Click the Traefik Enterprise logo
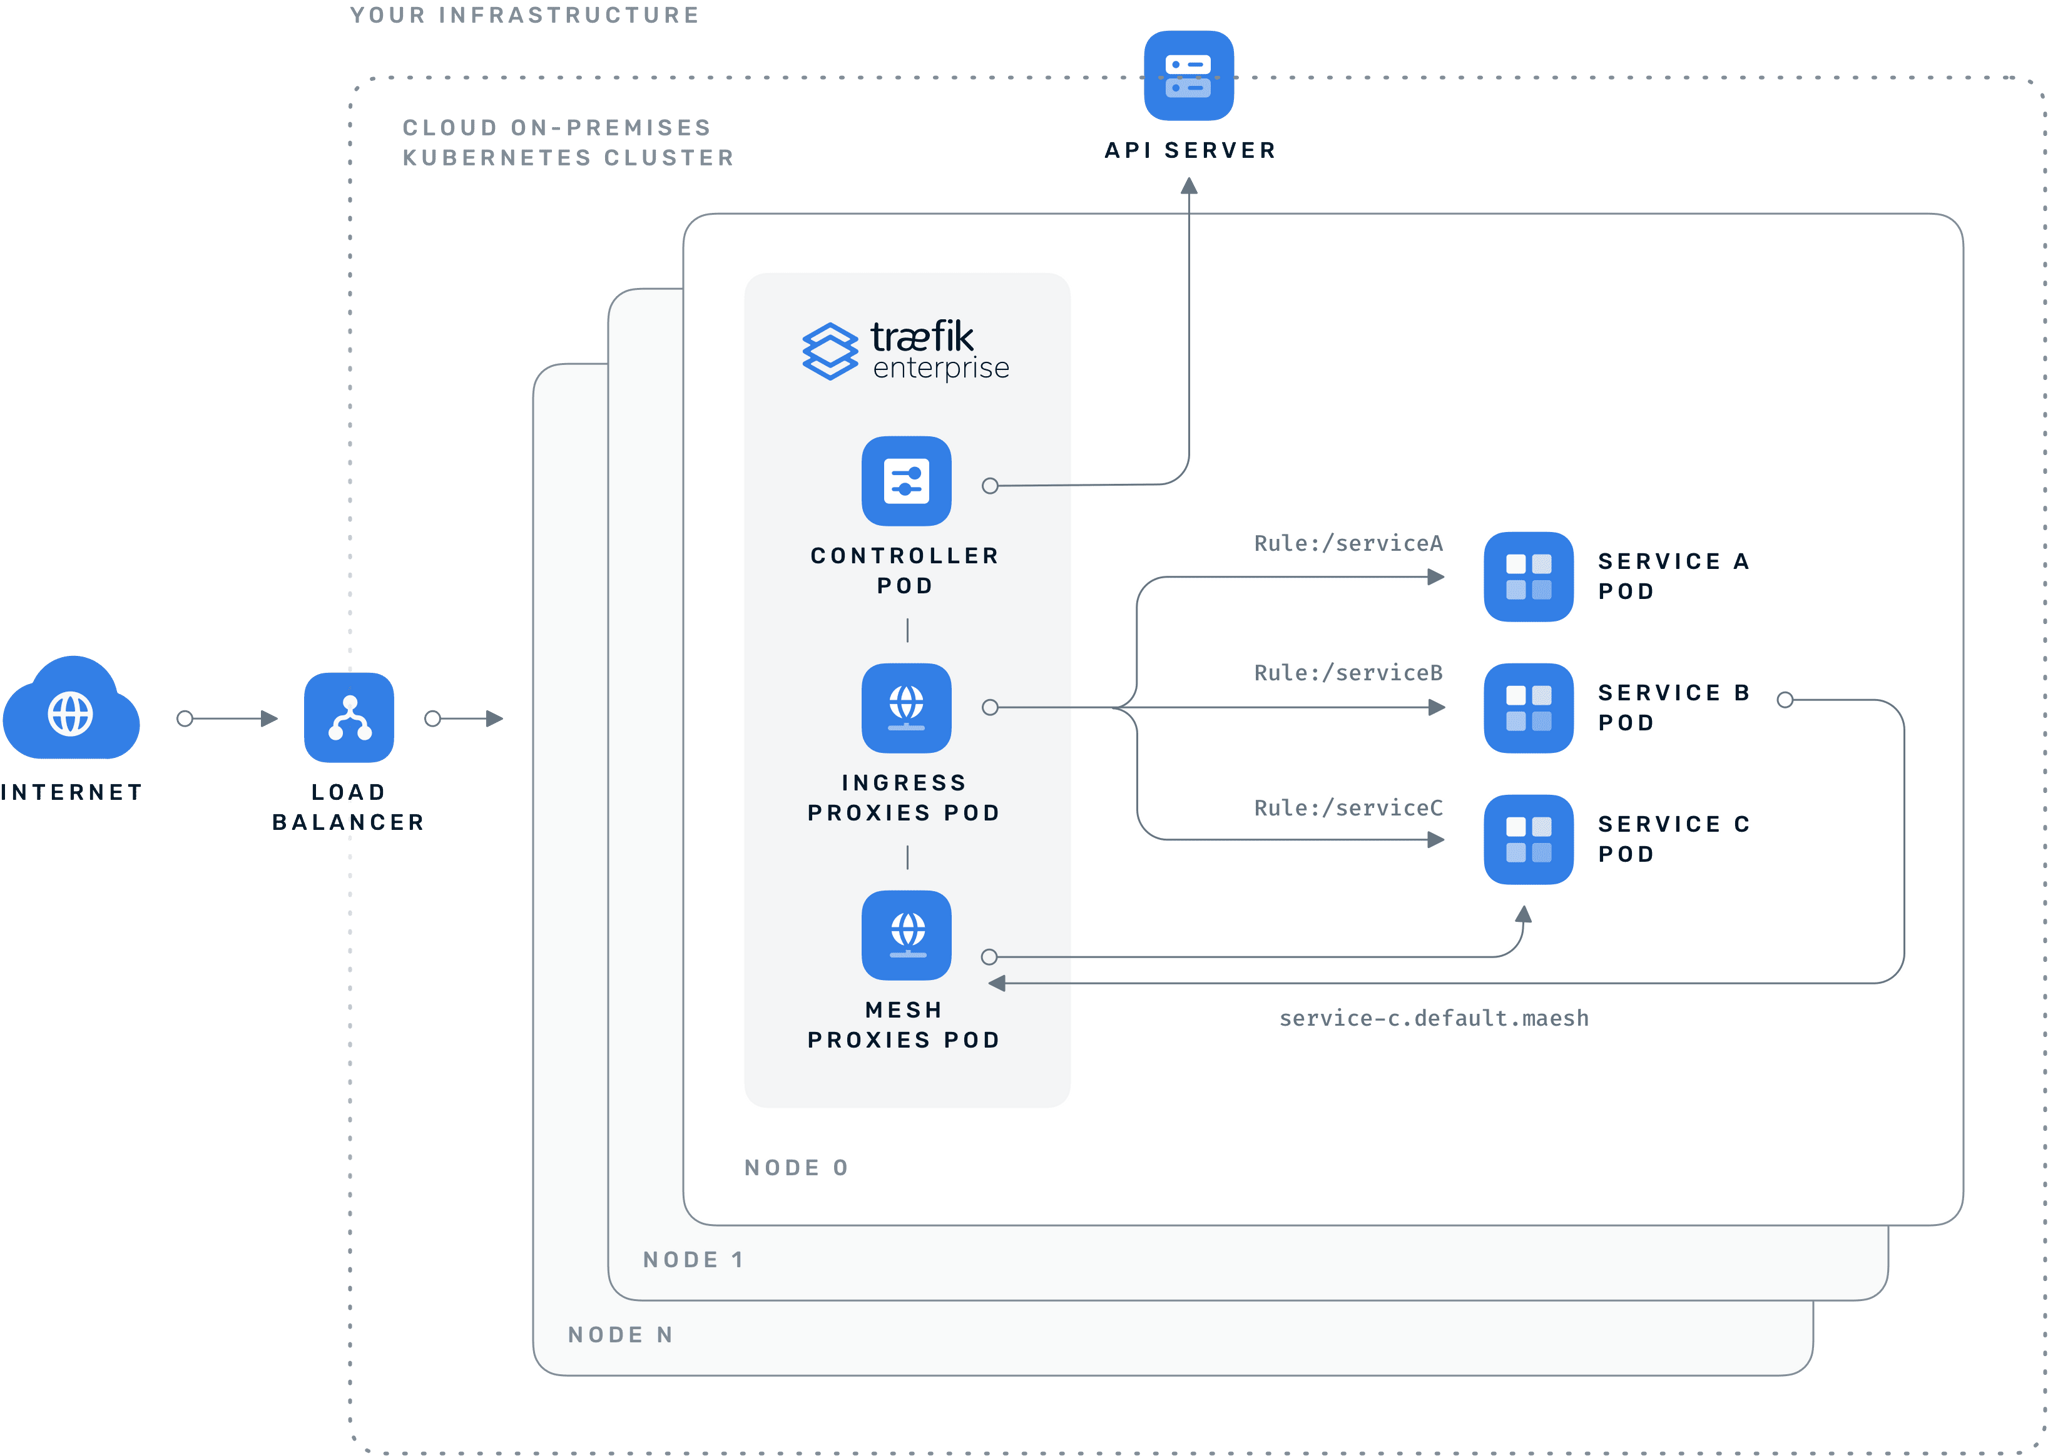The height and width of the screenshot is (1456, 2048). tap(903, 350)
